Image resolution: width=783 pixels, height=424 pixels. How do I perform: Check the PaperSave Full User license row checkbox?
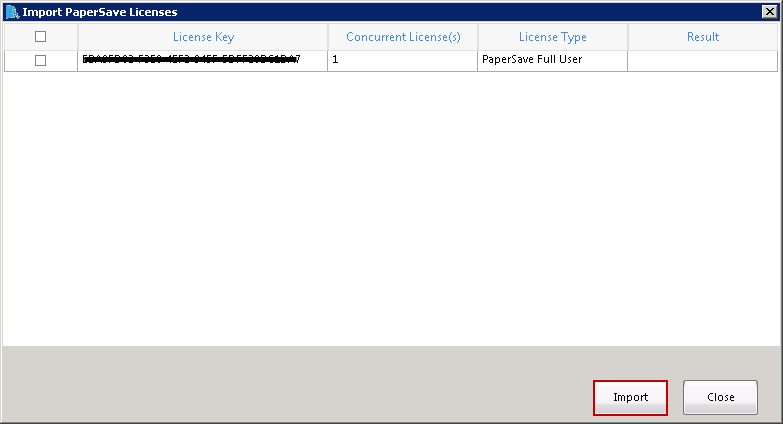[40, 60]
